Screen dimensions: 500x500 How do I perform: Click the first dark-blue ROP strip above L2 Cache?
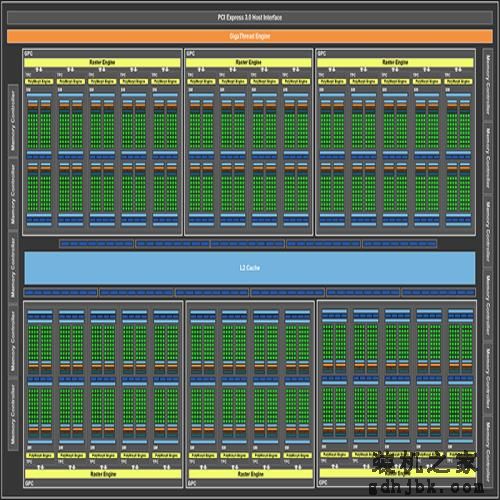tap(97, 244)
